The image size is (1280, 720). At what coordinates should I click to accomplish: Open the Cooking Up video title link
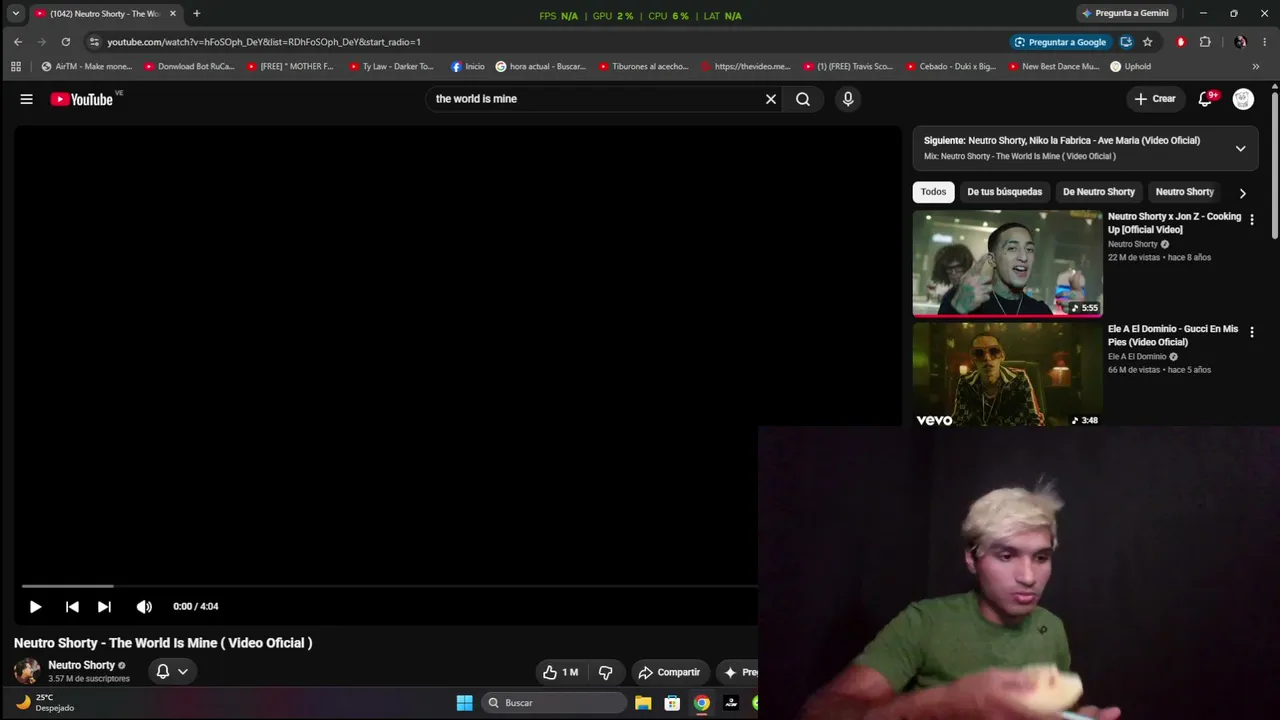[x=1174, y=223]
